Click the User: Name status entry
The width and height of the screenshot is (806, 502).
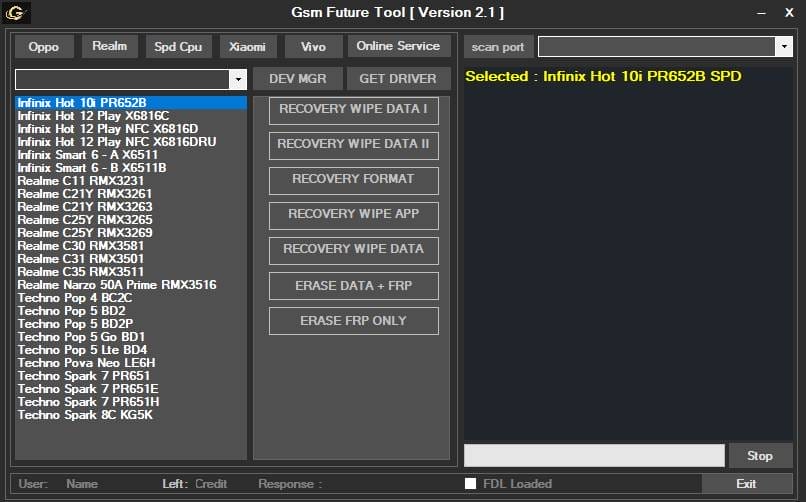pyautogui.click(x=58, y=484)
